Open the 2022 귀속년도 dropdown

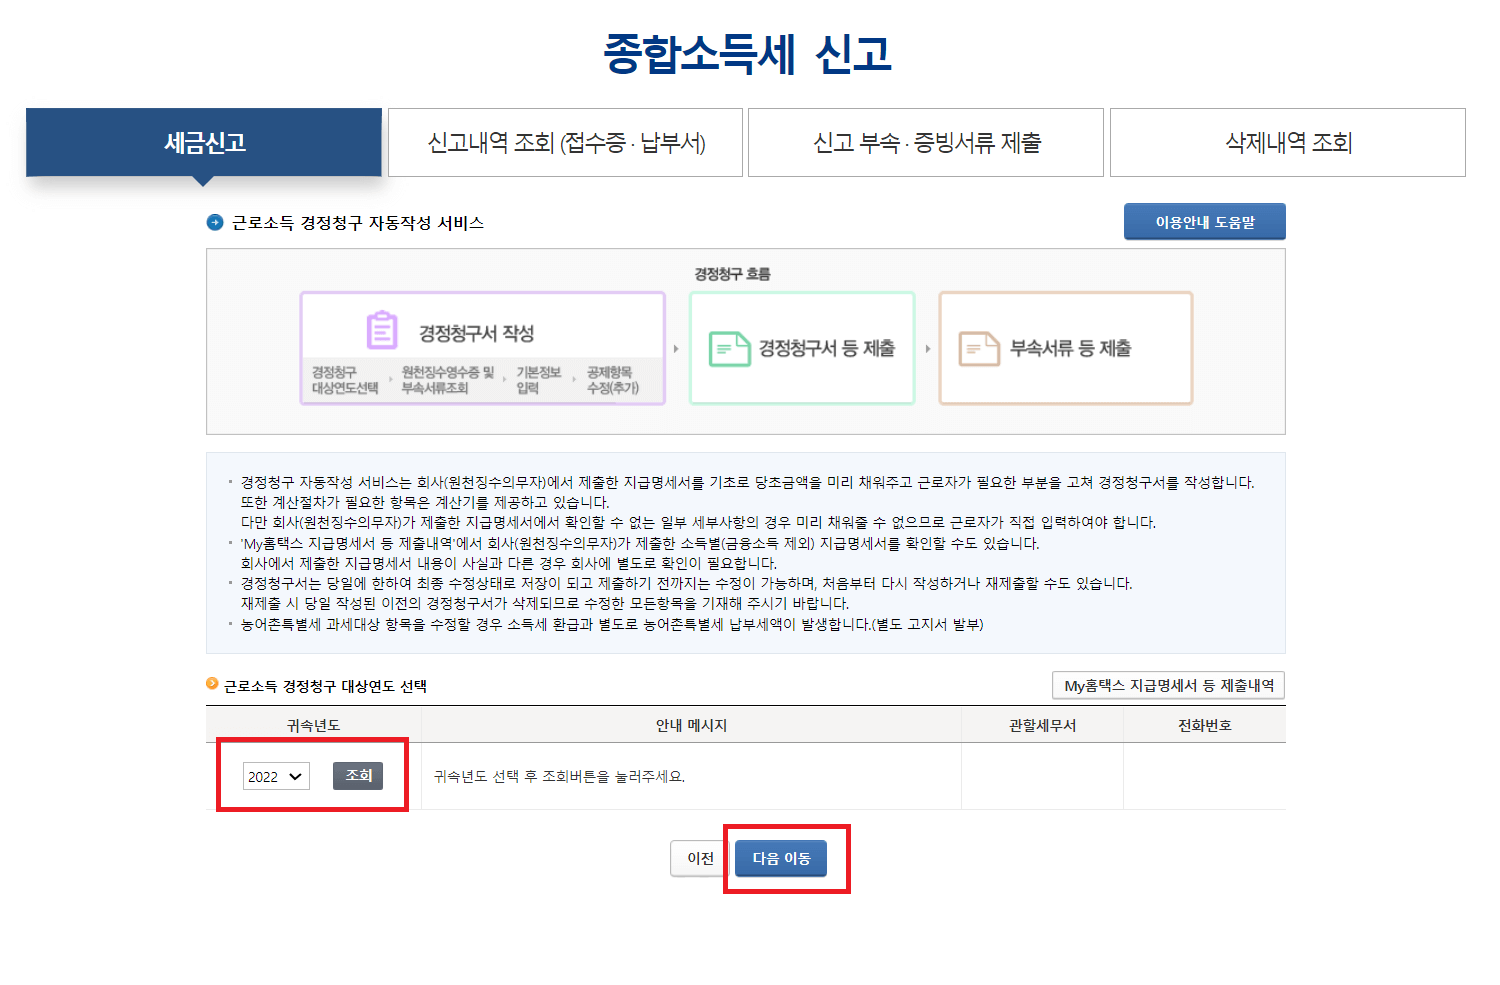276,776
